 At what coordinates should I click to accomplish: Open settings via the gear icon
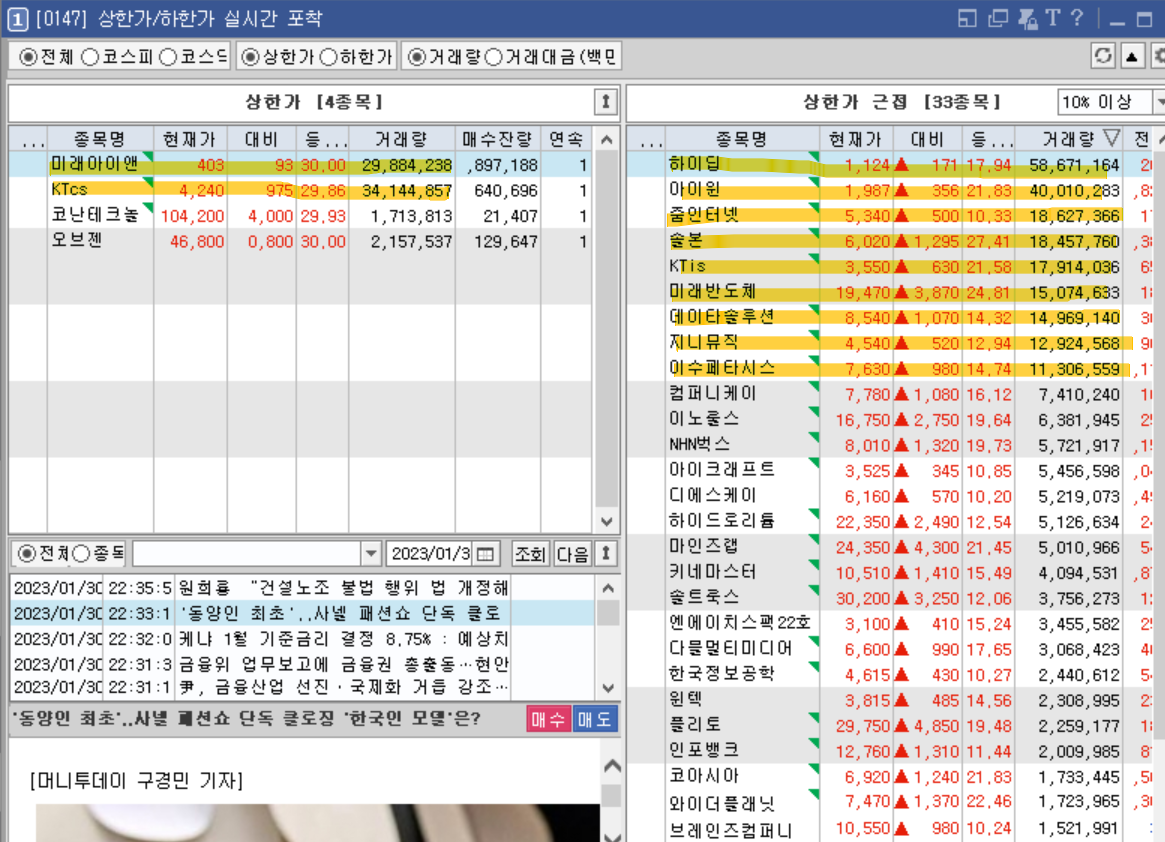[x=1158, y=56]
